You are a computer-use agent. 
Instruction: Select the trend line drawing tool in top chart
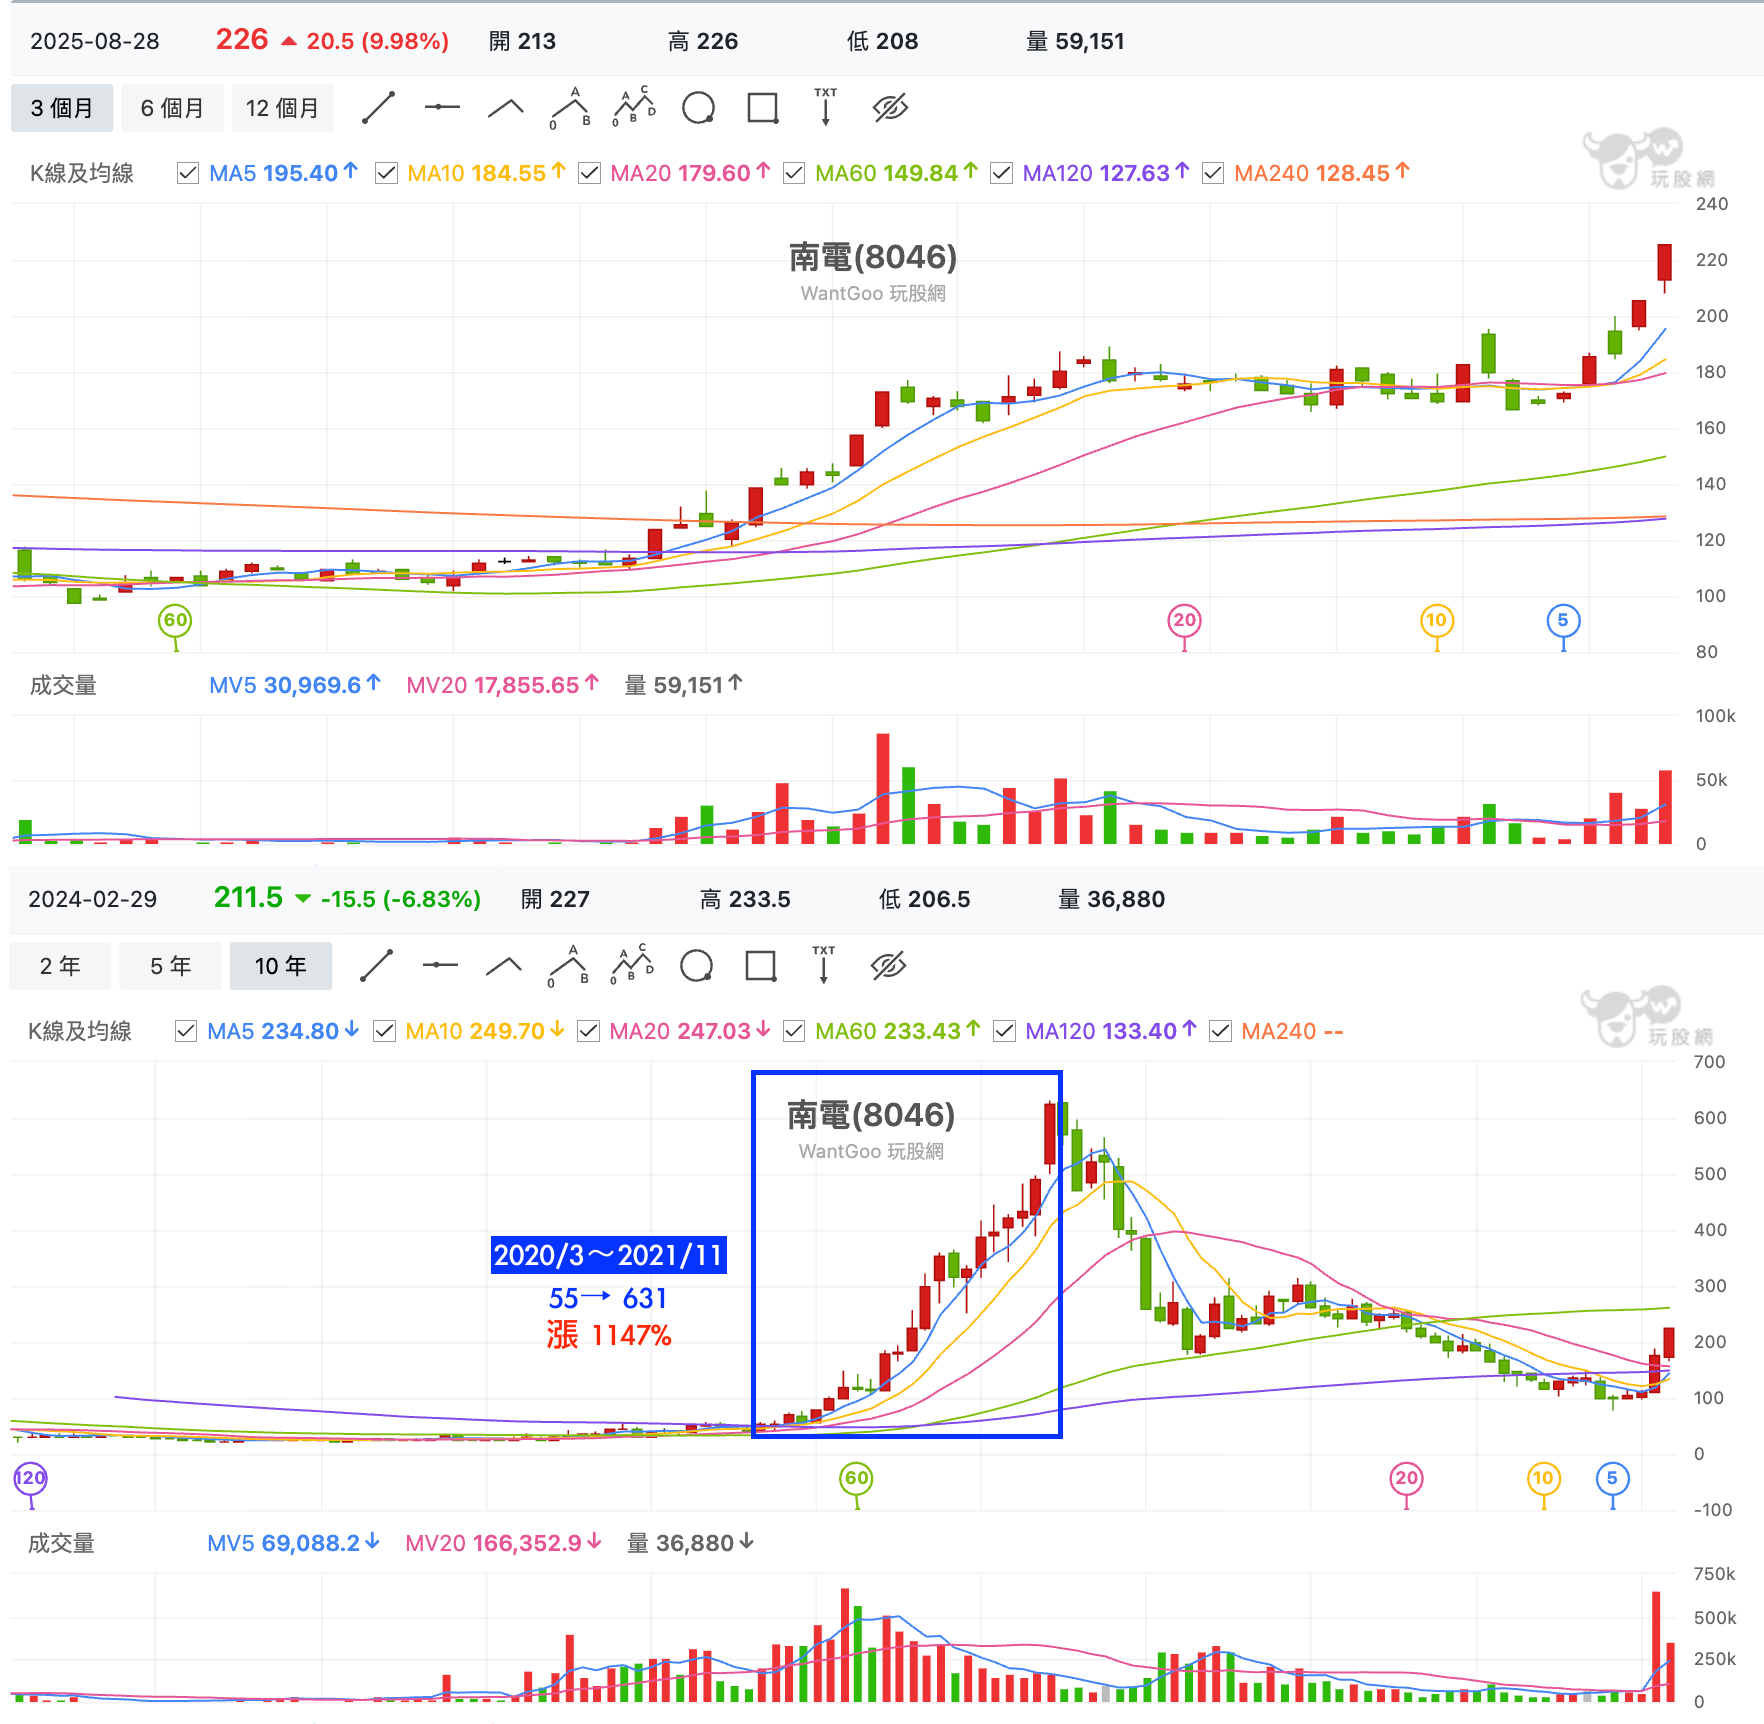point(378,108)
